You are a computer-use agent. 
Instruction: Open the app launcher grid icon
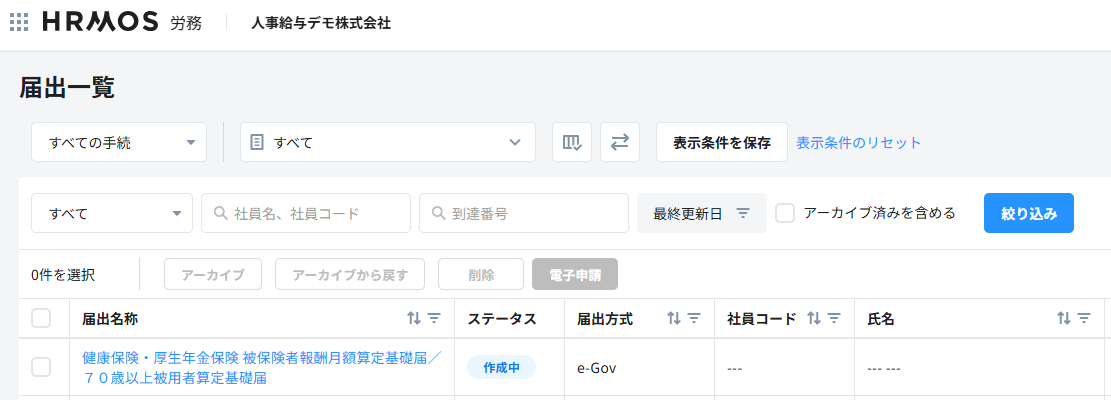point(19,22)
